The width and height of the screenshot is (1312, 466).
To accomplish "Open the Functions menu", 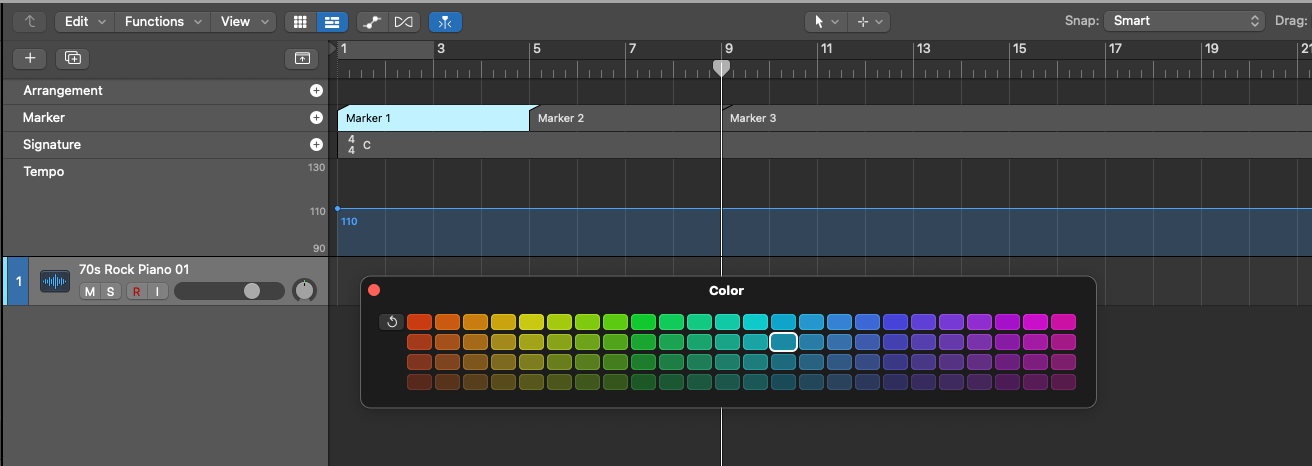I will 163,21.
